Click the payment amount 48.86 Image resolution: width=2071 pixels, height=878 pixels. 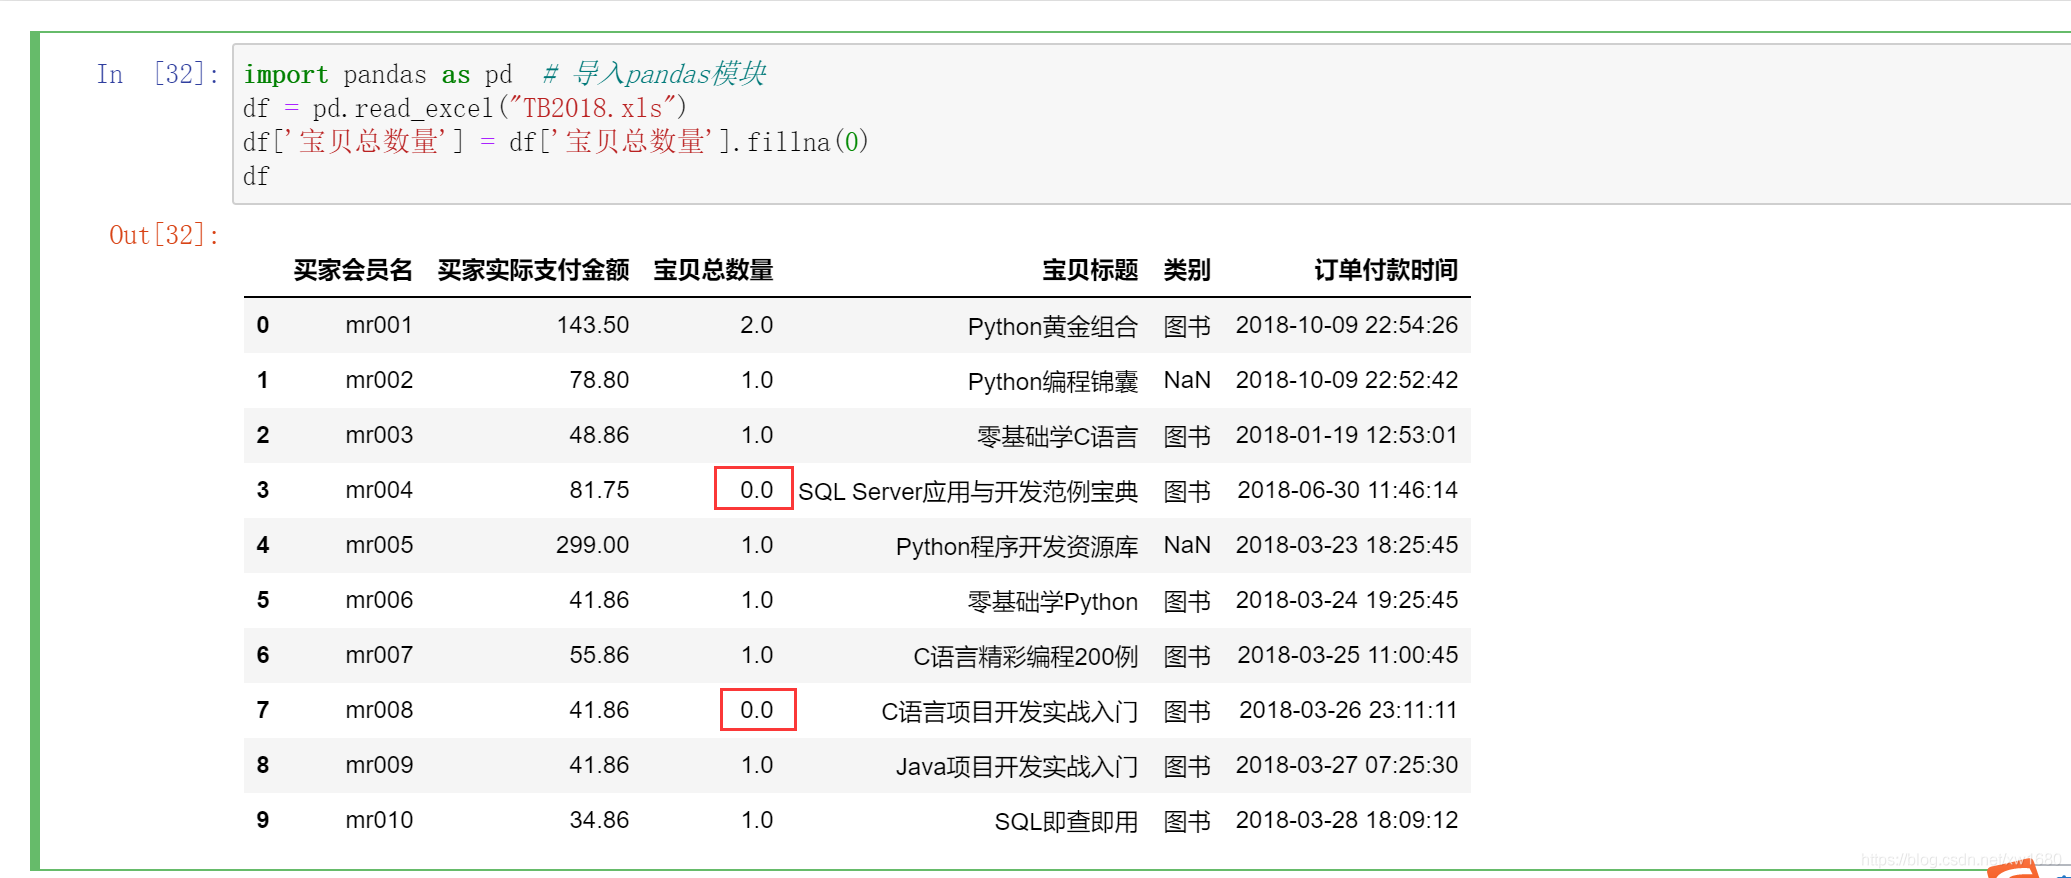tap(599, 435)
